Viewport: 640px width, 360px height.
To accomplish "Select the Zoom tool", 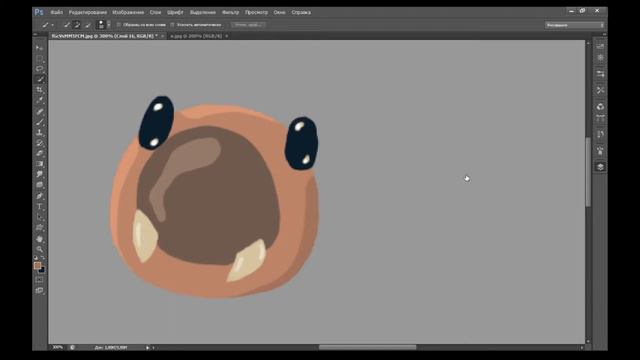I will [x=40, y=249].
